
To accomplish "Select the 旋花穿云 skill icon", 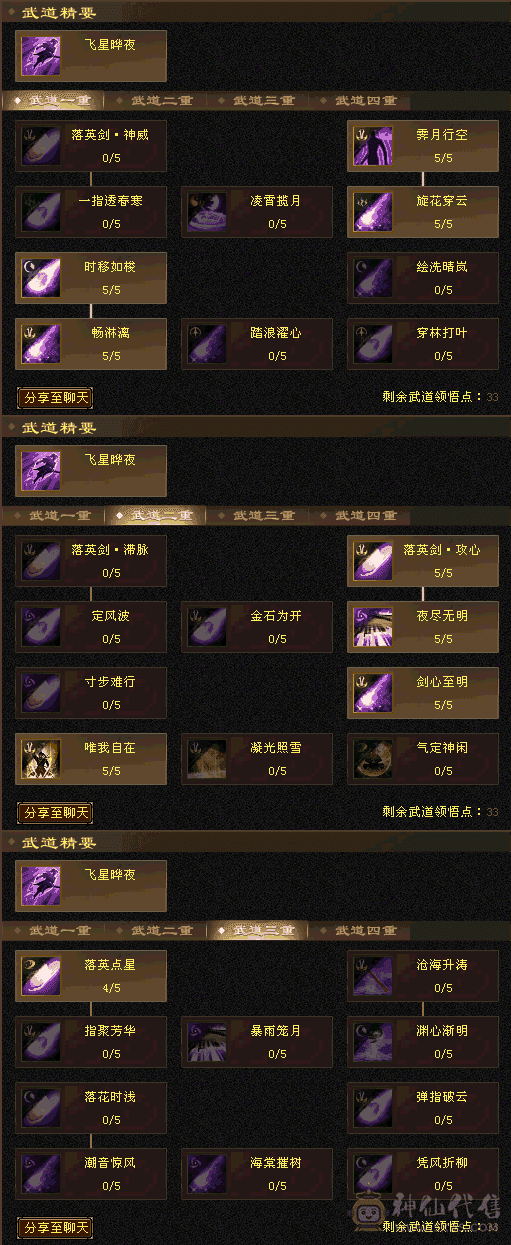I will [x=373, y=211].
